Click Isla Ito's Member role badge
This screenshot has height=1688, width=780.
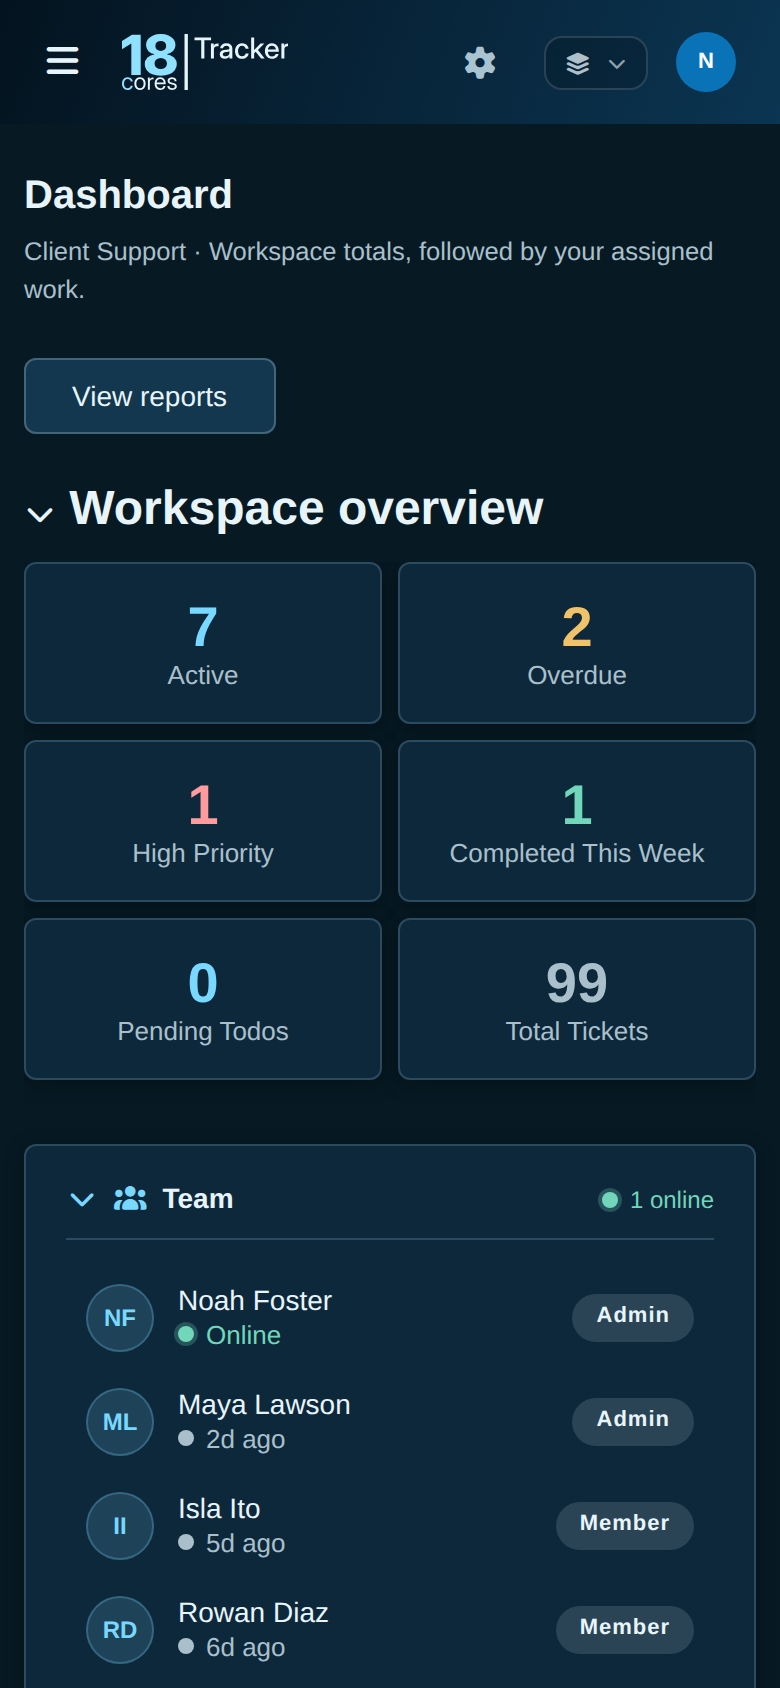coord(625,1525)
